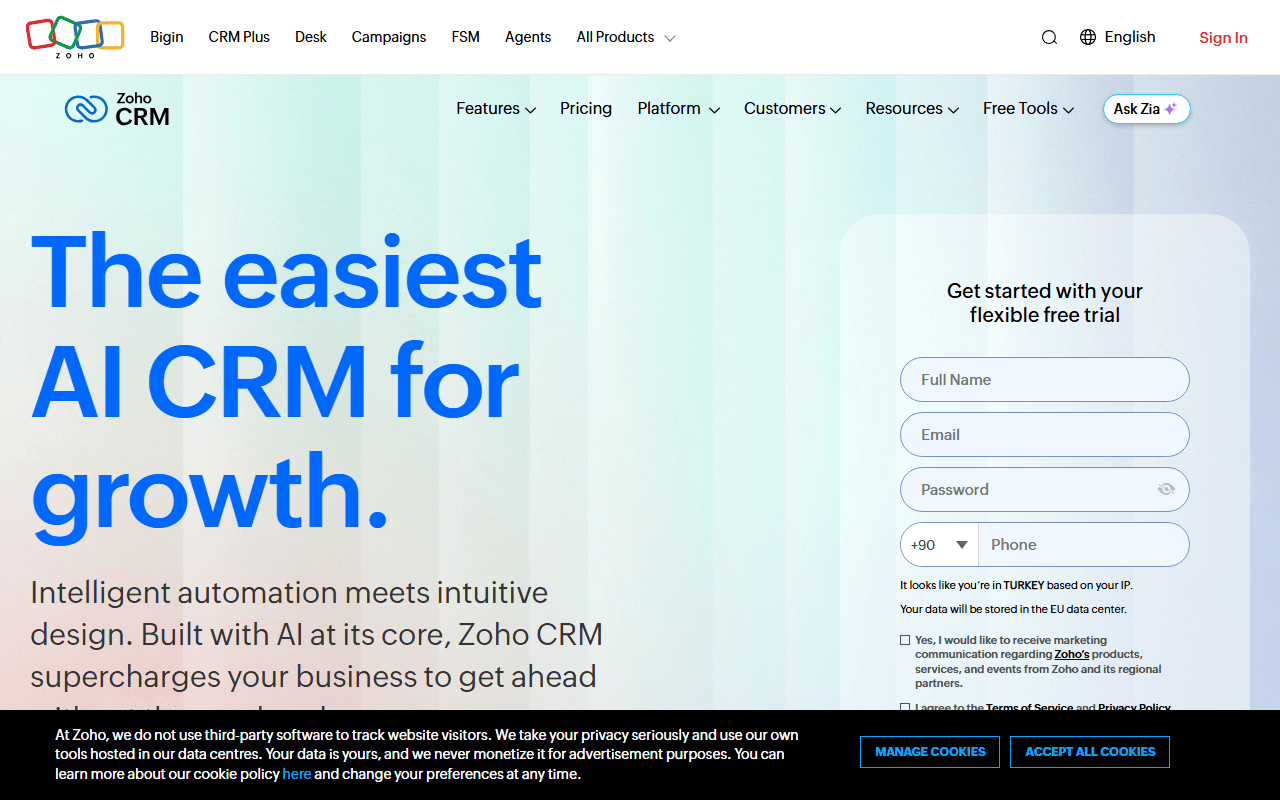Expand the Resources menu
The image size is (1280, 800).
click(912, 109)
